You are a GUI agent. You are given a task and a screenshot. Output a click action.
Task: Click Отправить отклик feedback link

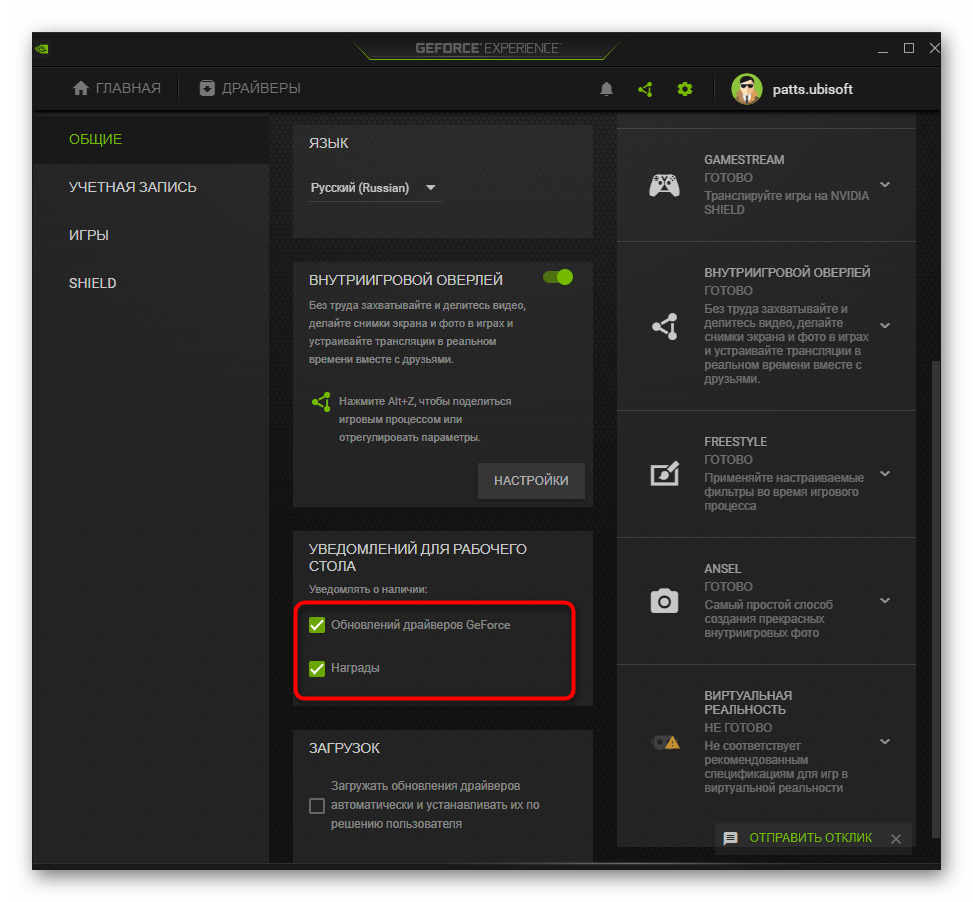tap(810, 838)
